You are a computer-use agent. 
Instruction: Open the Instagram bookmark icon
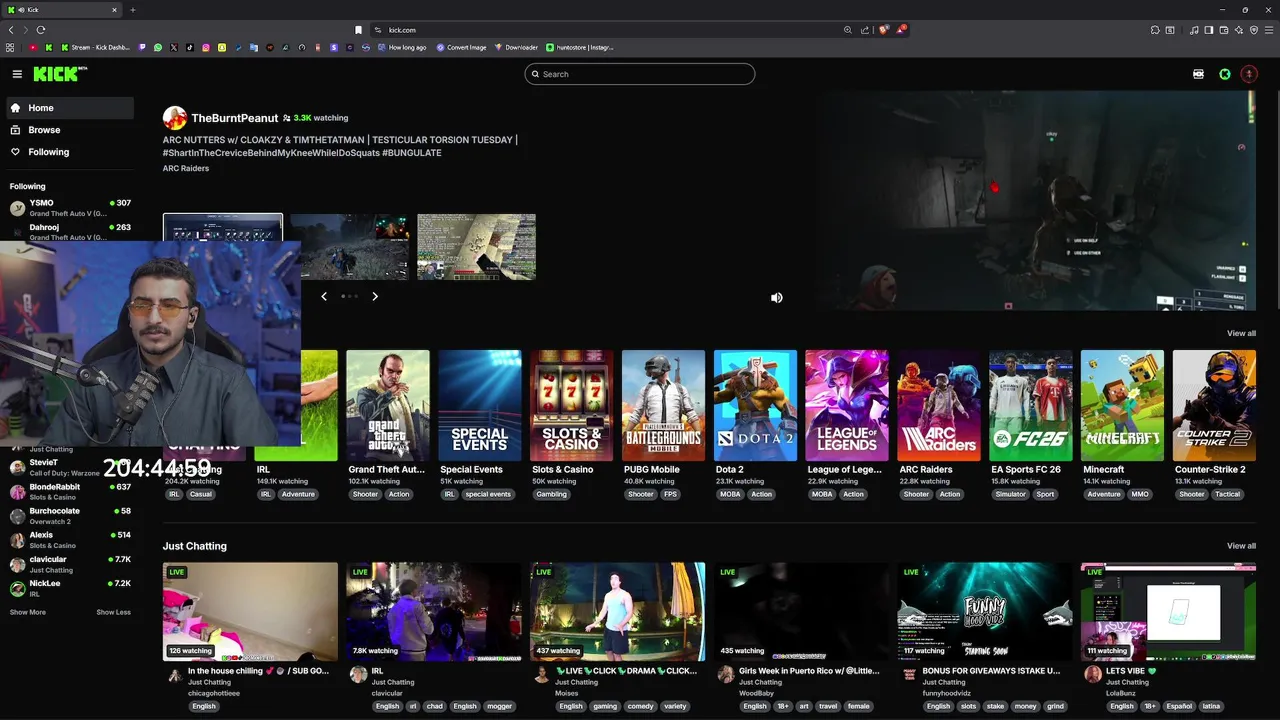click(x=206, y=47)
